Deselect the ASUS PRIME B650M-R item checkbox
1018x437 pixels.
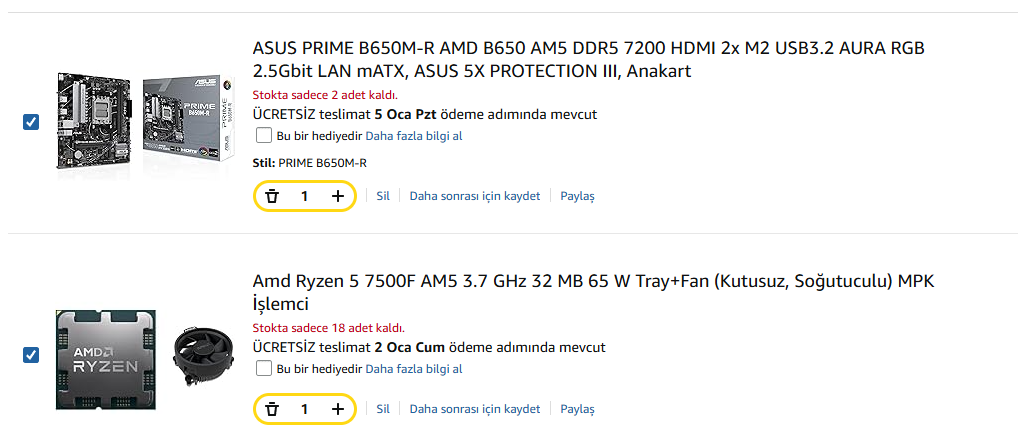[31, 122]
